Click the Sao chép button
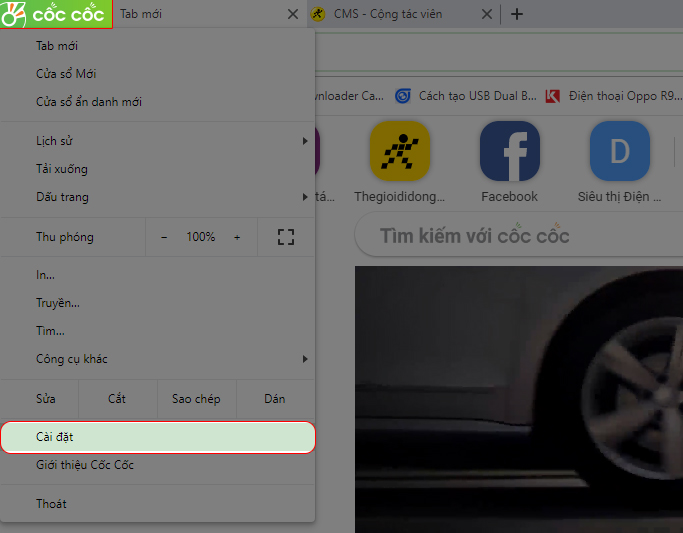The height and width of the screenshot is (533, 683). tap(196, 398)
